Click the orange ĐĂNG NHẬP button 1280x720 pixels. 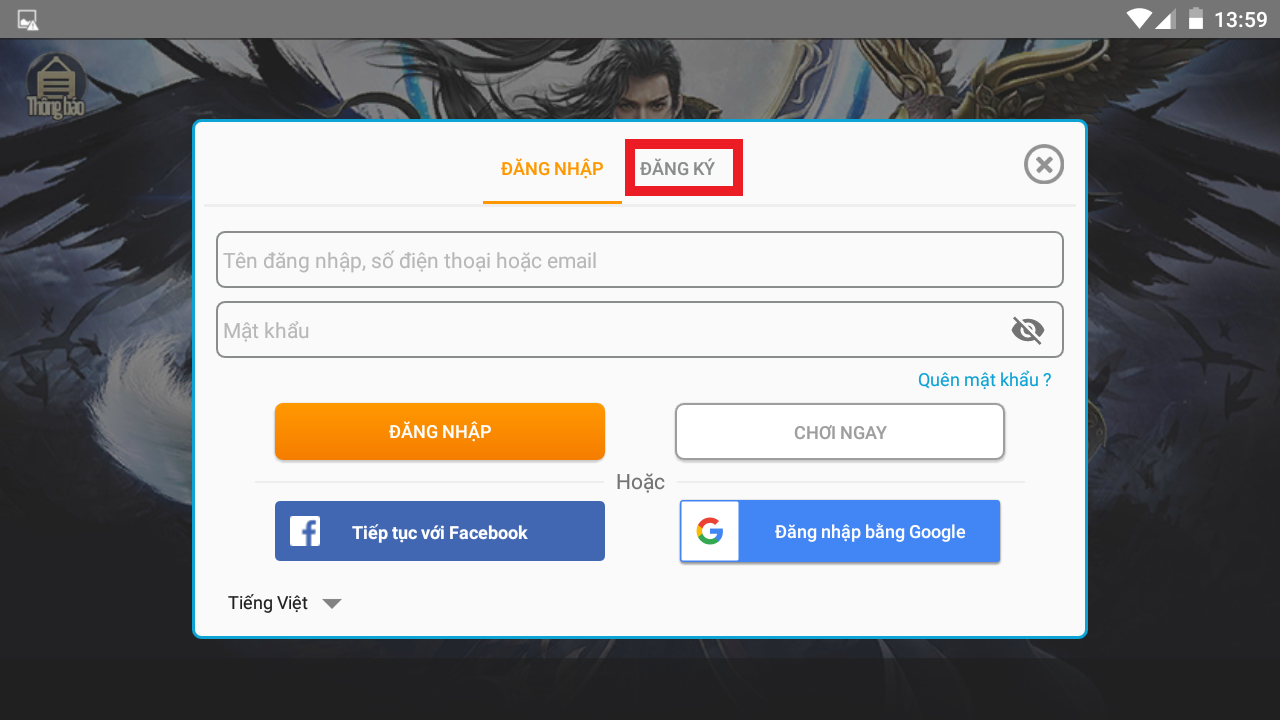[x=440, y=432]
